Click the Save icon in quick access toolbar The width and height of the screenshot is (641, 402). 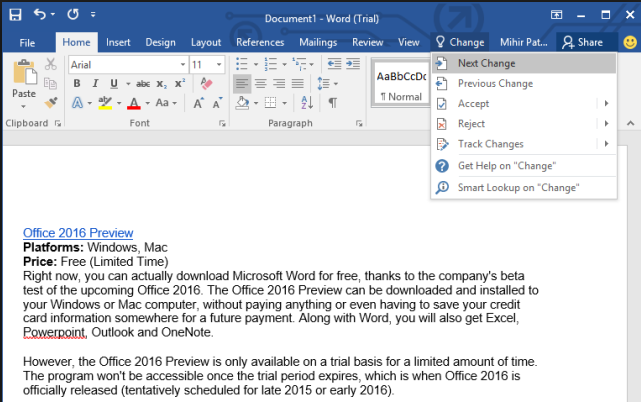click(15, 15)
